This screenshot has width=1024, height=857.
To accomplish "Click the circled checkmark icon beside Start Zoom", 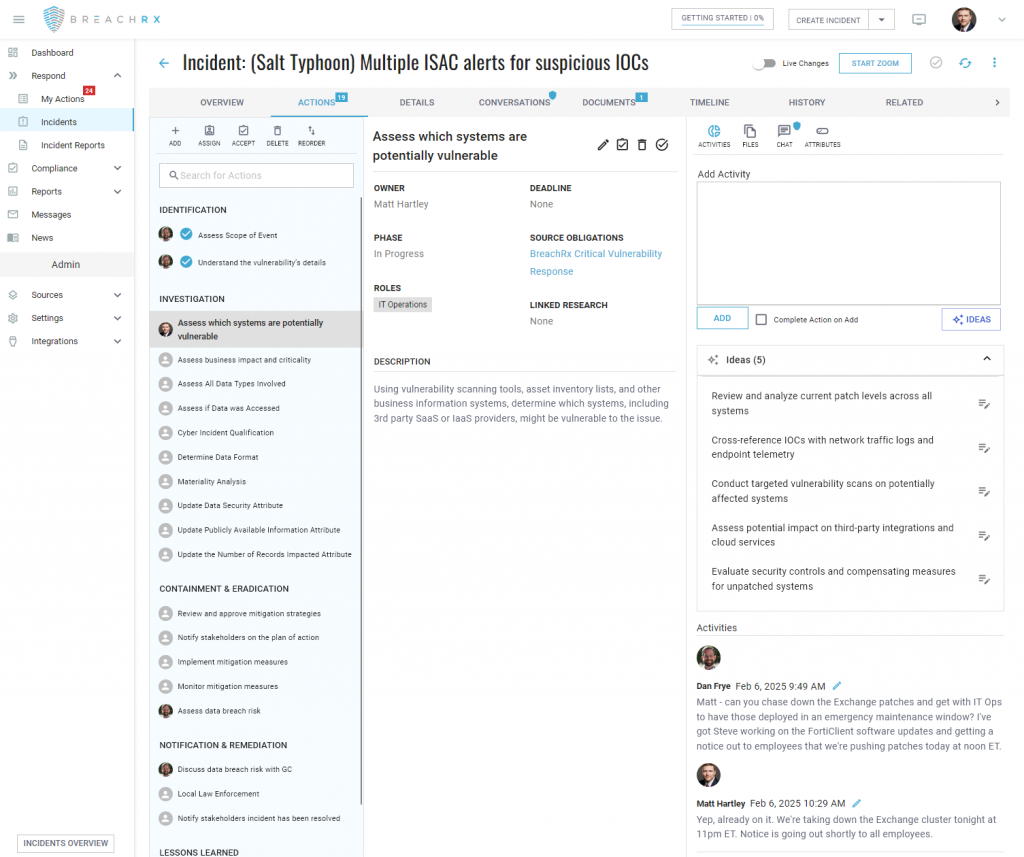I will click(936, 63).
